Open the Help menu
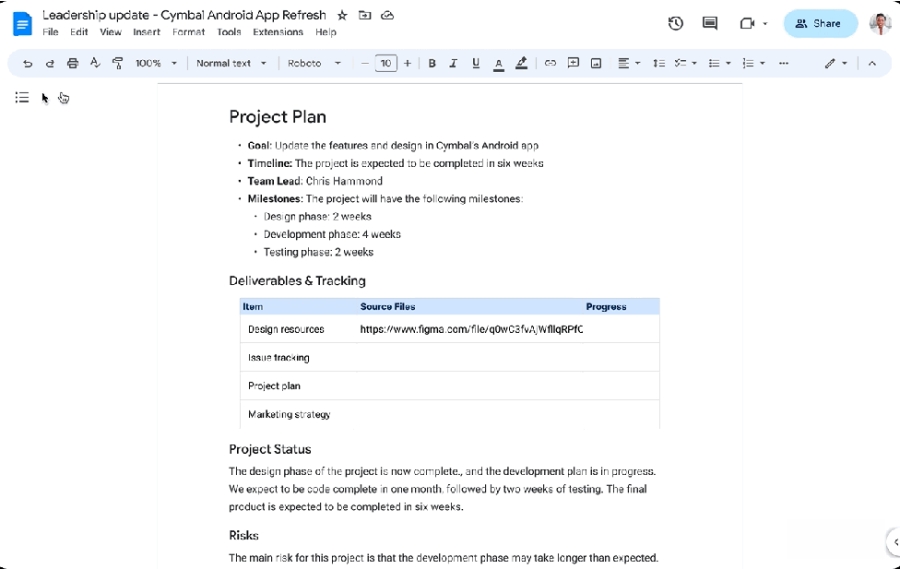Image resolution: width=900 pixels, height=569 pixels. click(x=325, y=32)
